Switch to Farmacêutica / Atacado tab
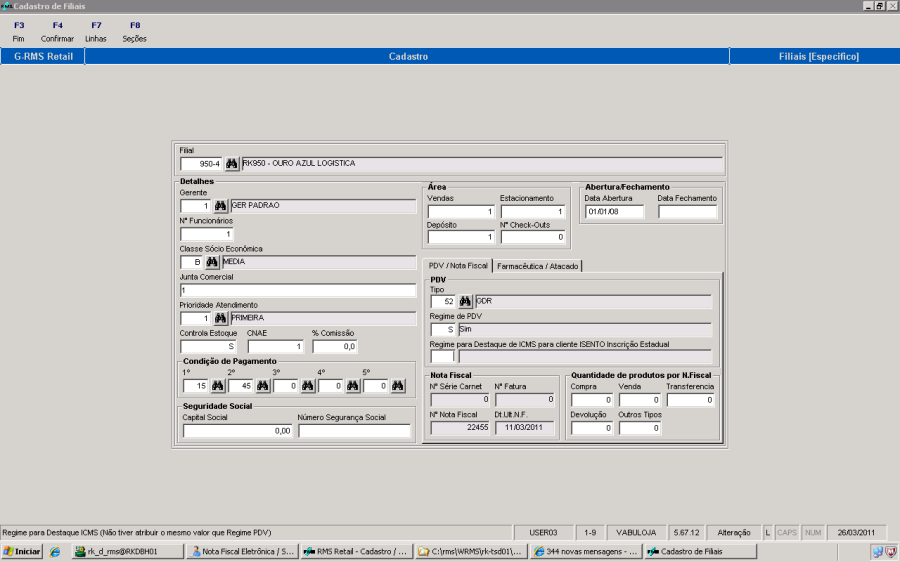This screenshot has height=562, width=900. coord(537,266)
